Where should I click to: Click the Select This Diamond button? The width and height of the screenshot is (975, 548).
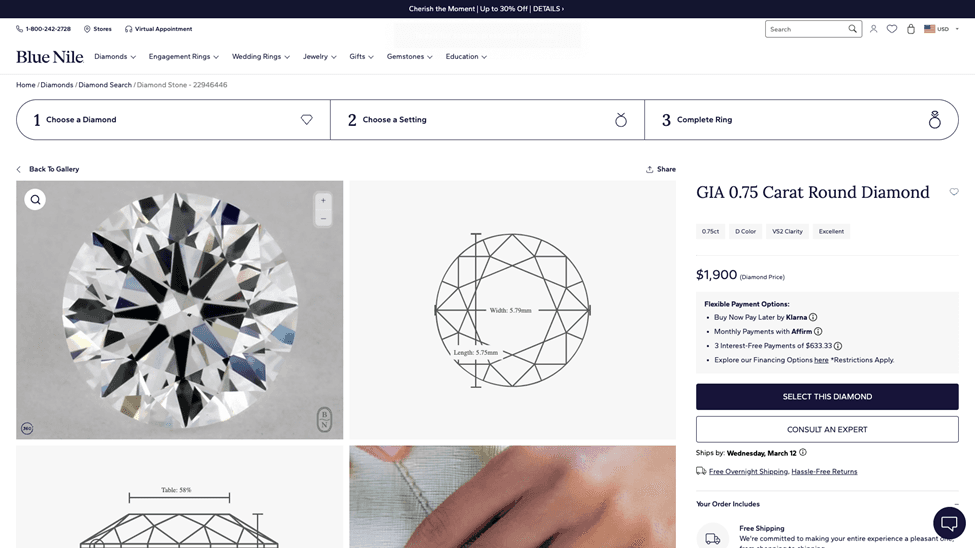[827, 397]
